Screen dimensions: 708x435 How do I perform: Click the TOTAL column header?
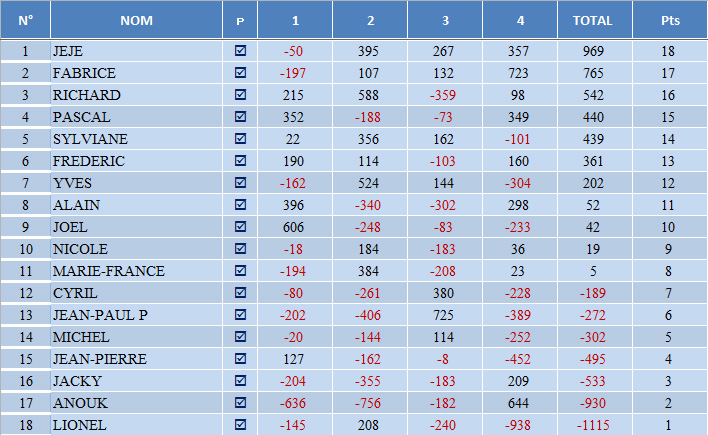[594, 20]
